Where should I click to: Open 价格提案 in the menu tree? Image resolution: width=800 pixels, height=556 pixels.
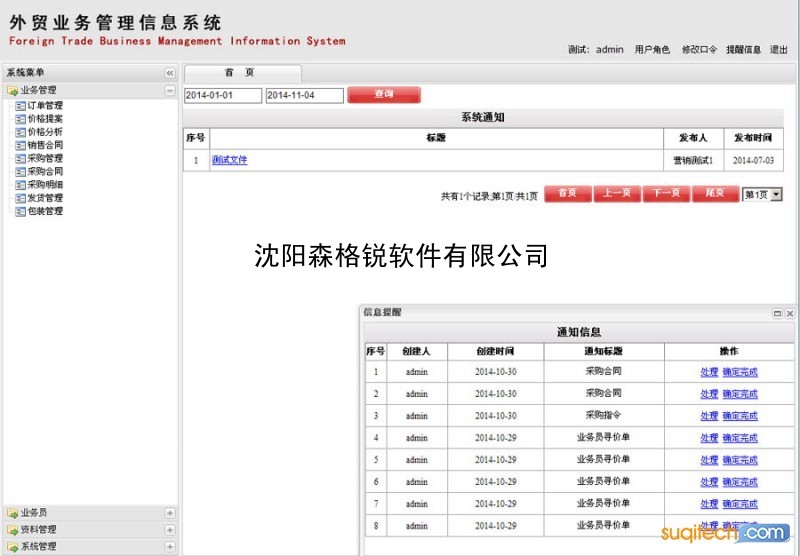click(45, 119)
